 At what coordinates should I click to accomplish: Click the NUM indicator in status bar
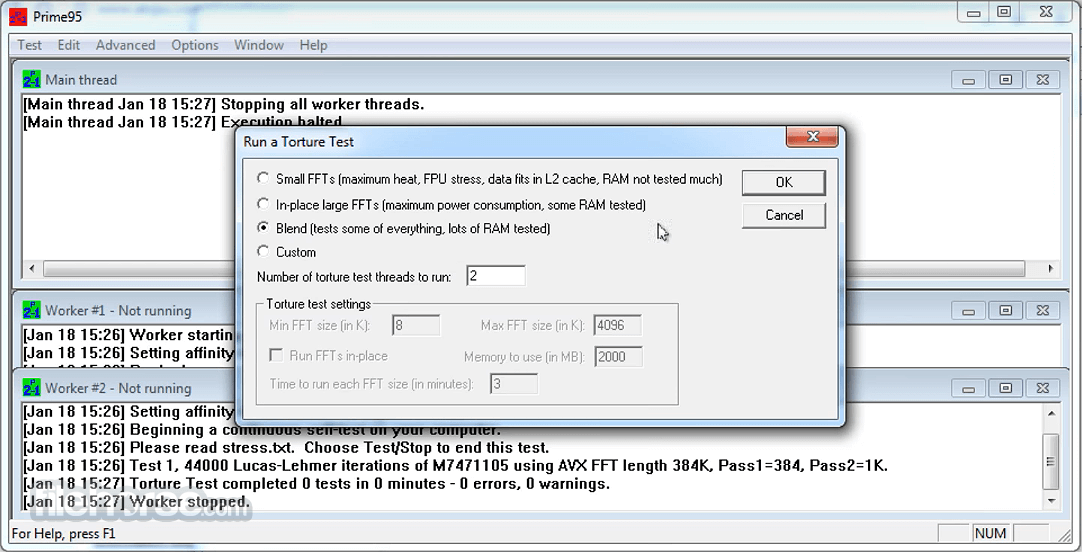pos(991,533)
